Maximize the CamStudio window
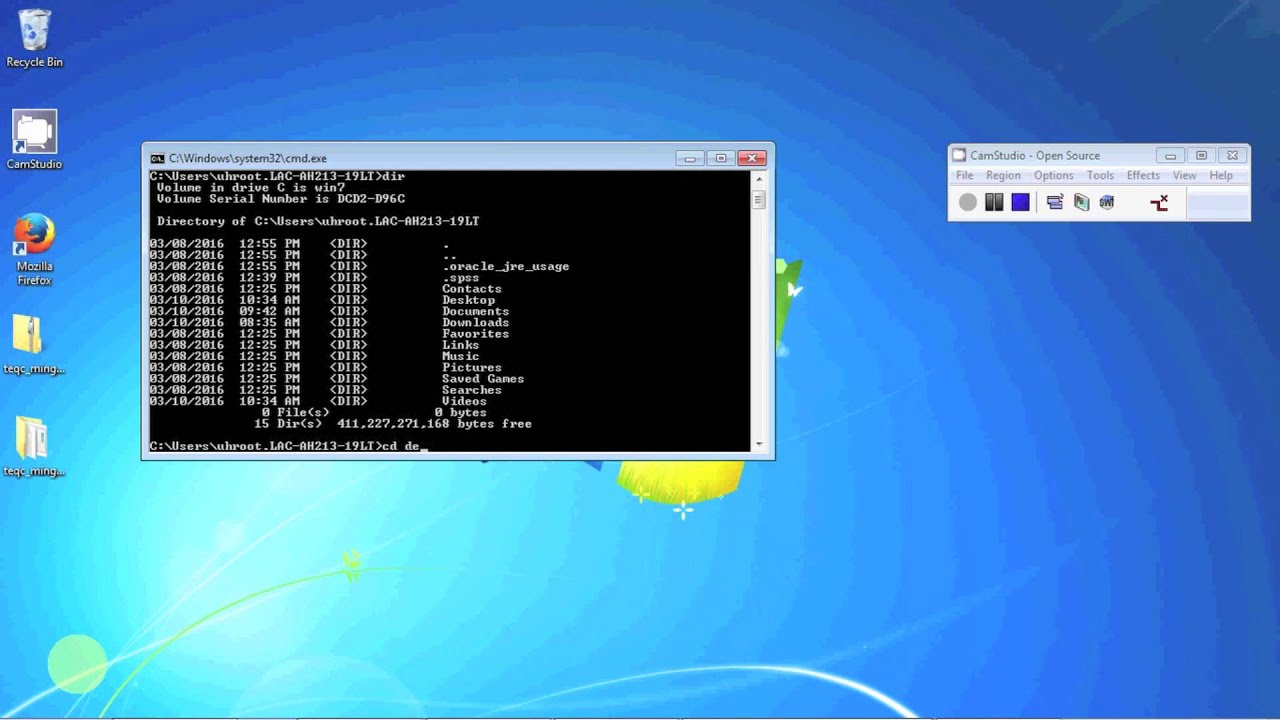Screen dimensions: 1280x720 [x=1201, y=155]
